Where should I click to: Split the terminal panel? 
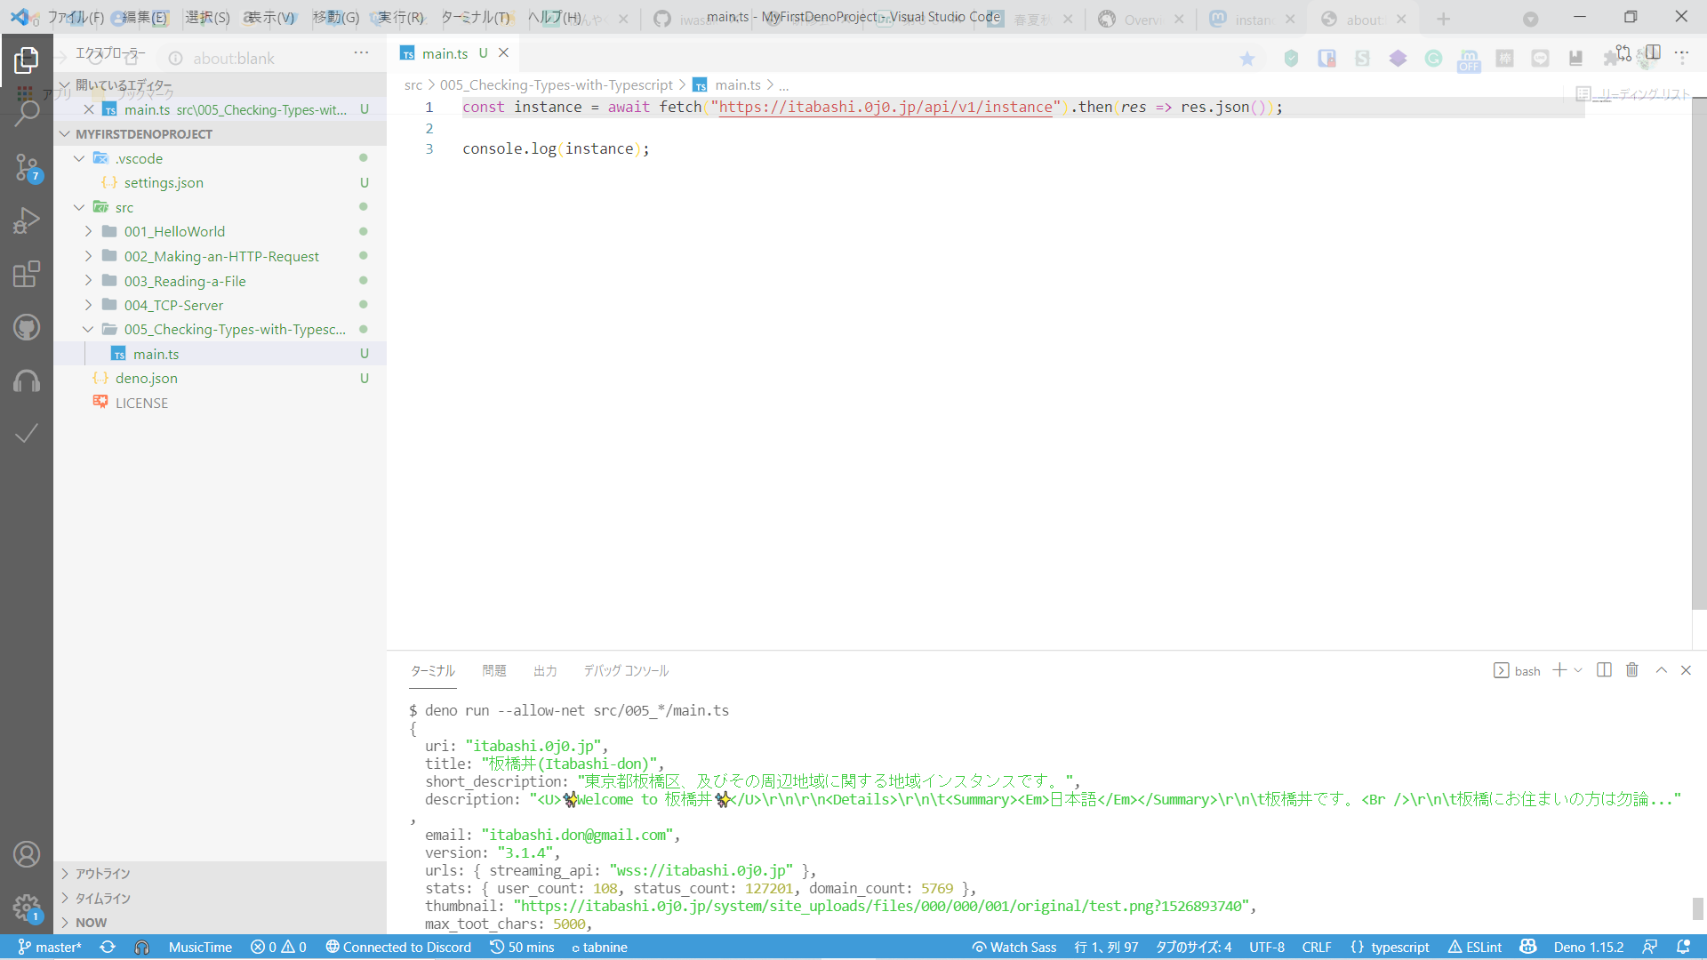click(x=1604, y=670)
